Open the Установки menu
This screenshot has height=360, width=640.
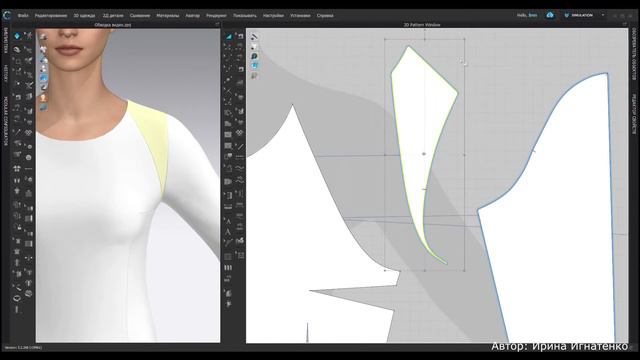[x=300, y=16]
